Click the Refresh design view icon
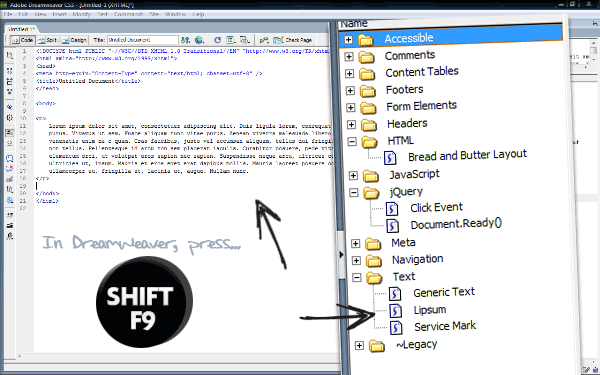Image resolution: width=600 pixels, height=375 pixels. (217, 40)
